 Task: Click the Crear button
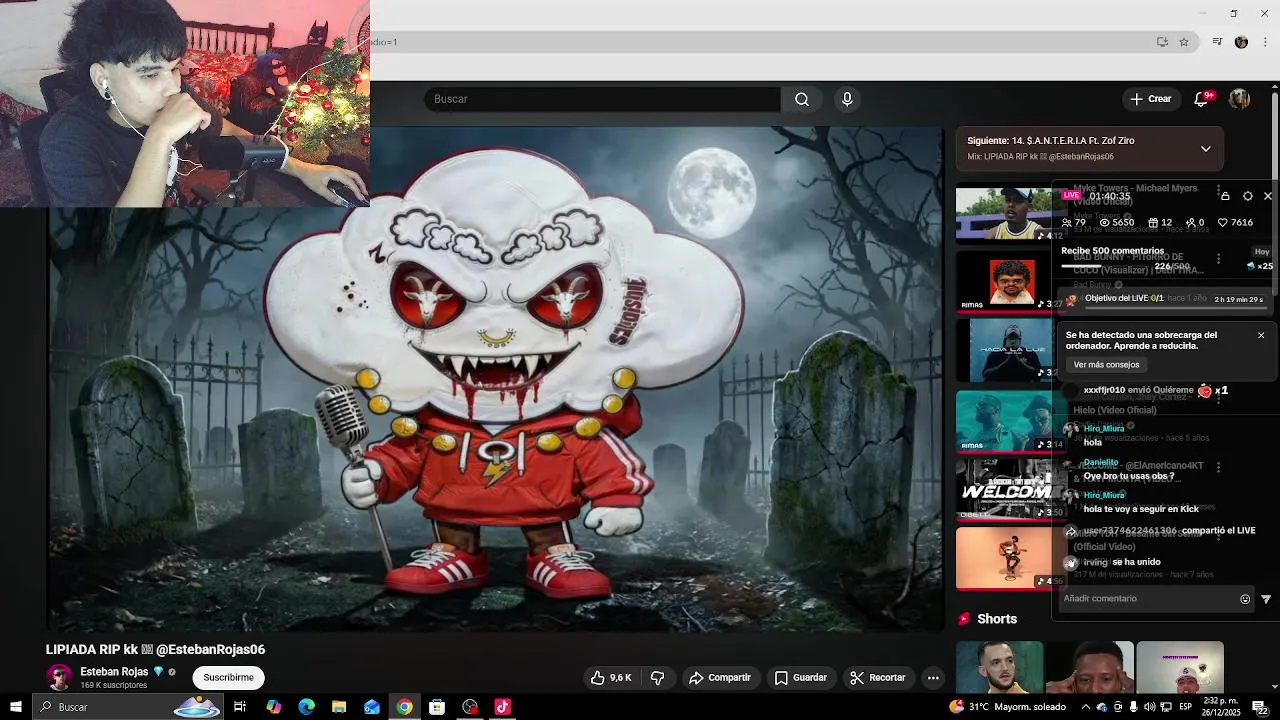[1150, 99]
